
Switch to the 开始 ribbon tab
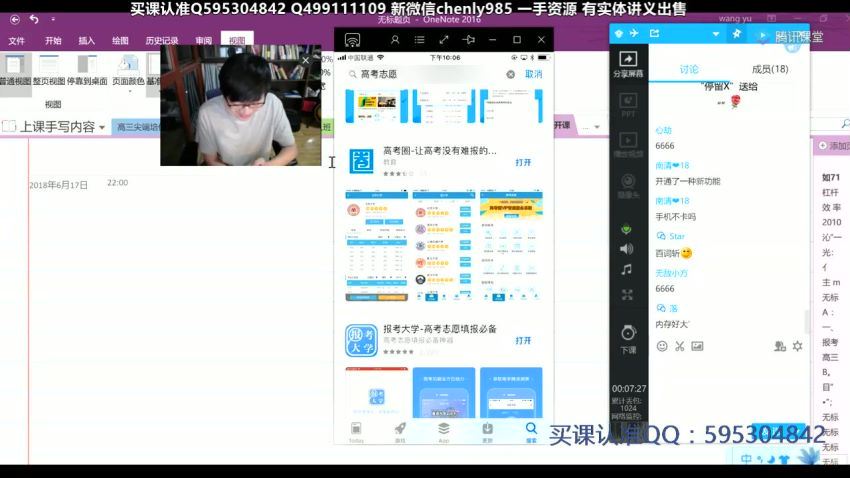click(x=53, y=41)
